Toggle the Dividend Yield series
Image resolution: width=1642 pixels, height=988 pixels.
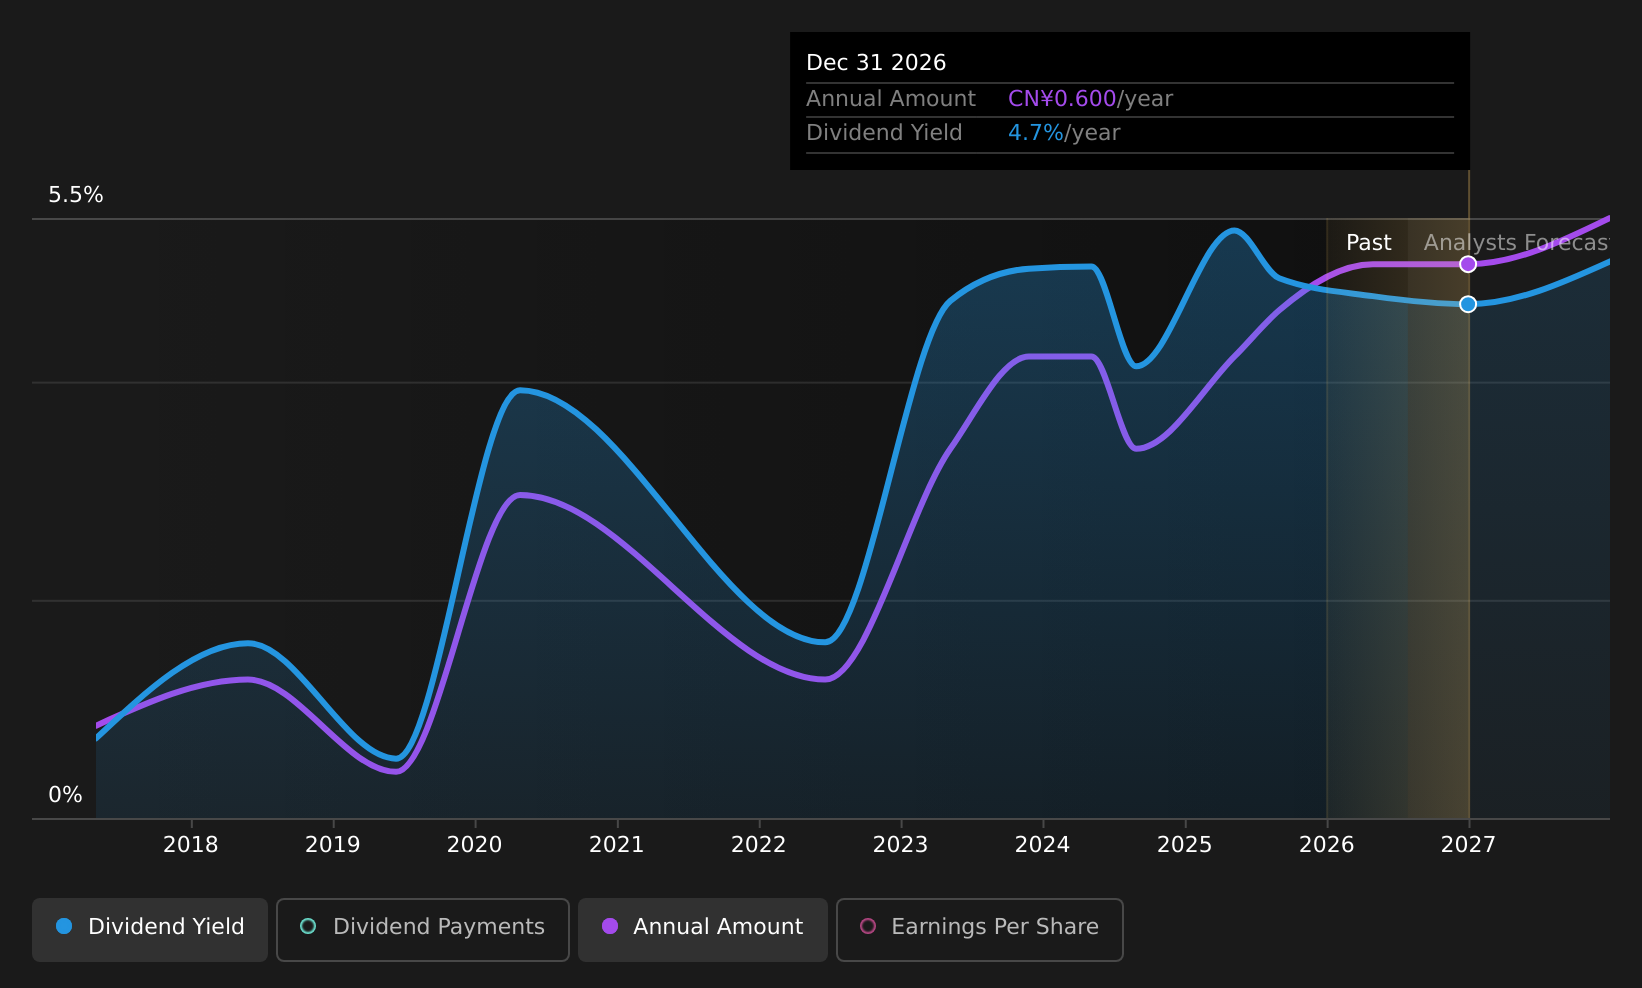click(150, 930)
